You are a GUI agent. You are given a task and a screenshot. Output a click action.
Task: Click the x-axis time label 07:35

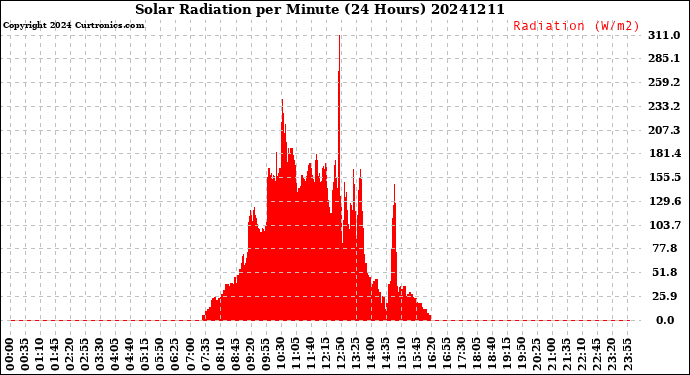[x=205, y=355]
